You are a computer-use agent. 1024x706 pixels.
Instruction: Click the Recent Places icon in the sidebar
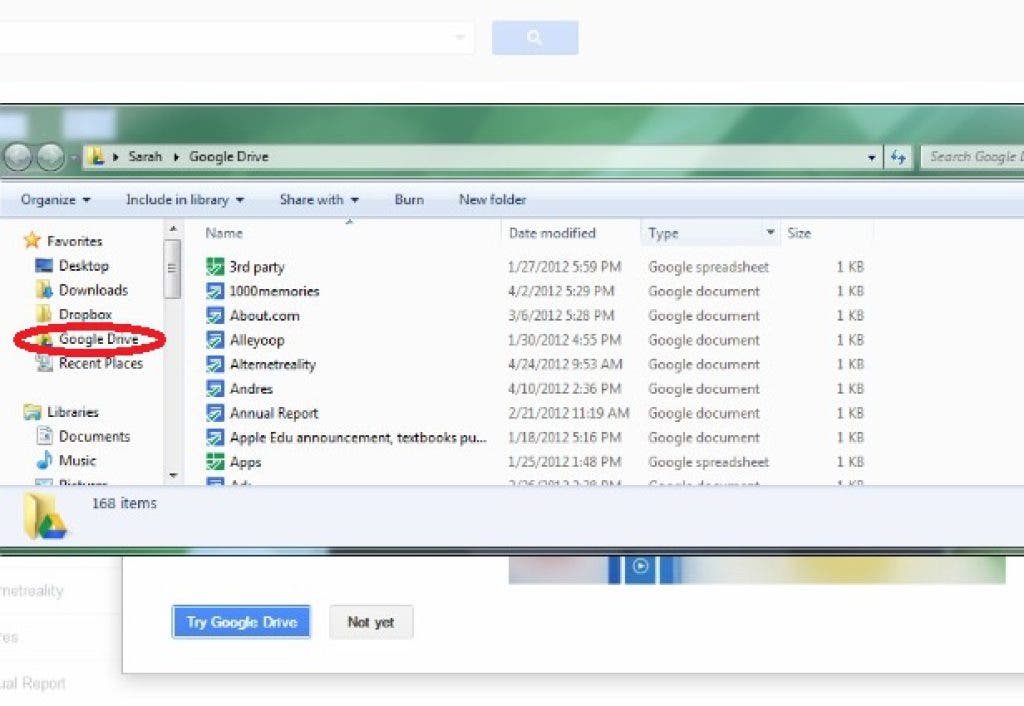click(x=44, y=363)
